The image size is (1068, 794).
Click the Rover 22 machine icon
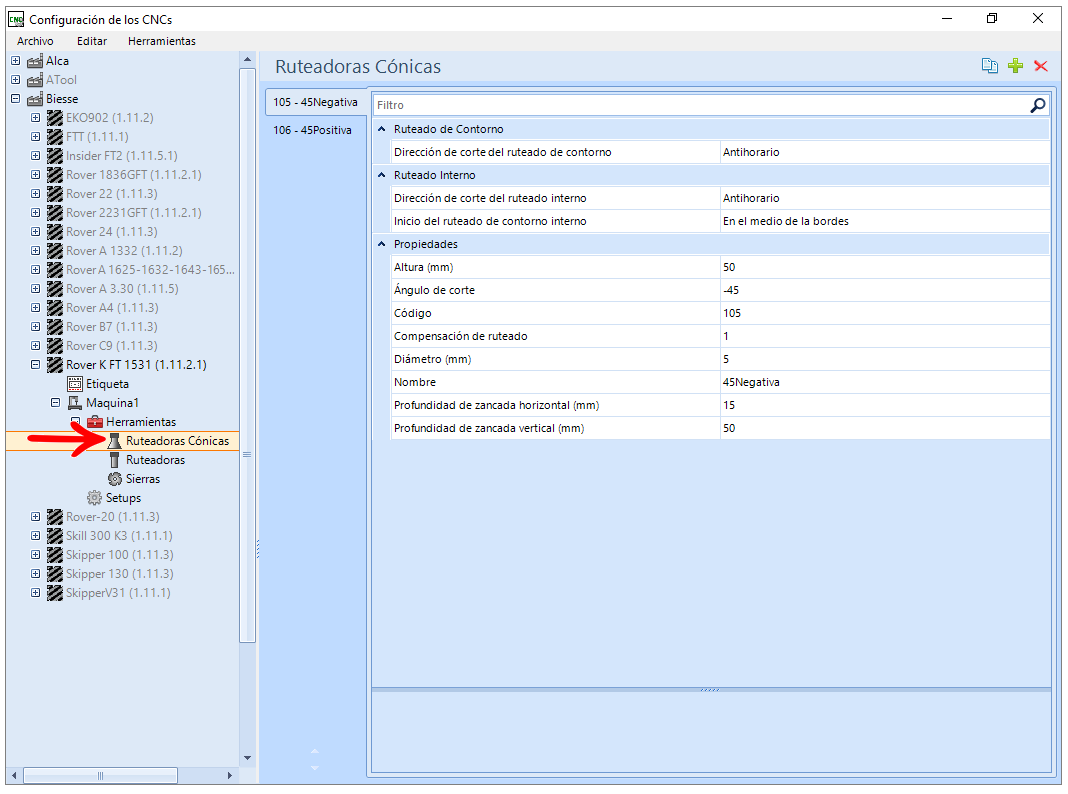[54, 194]
